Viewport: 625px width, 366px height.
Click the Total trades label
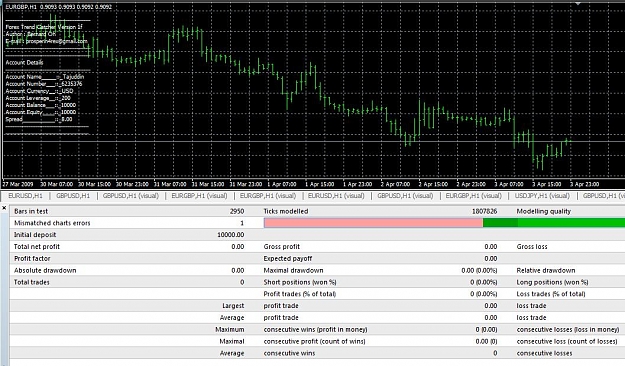point(32,282)
